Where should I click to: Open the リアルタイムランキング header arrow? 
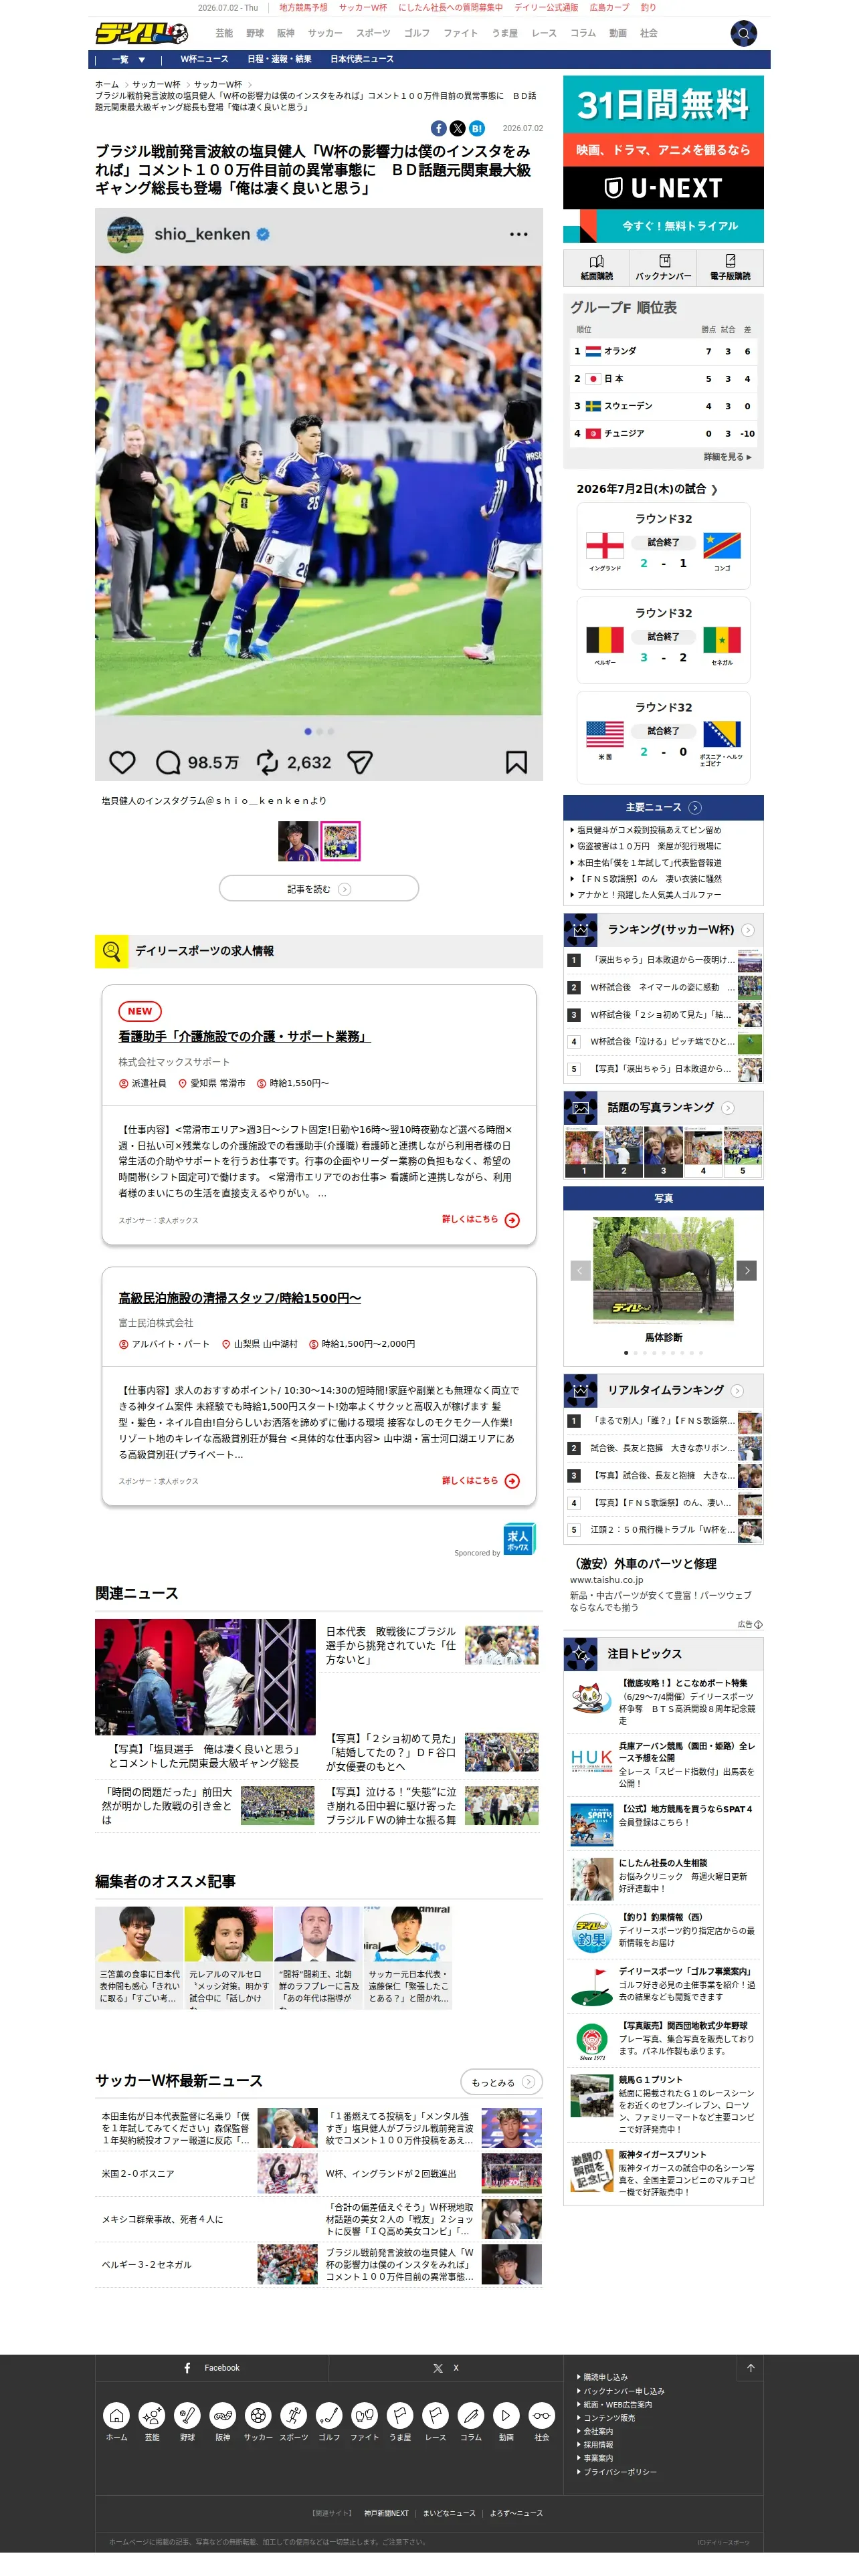pos(737,1390)
